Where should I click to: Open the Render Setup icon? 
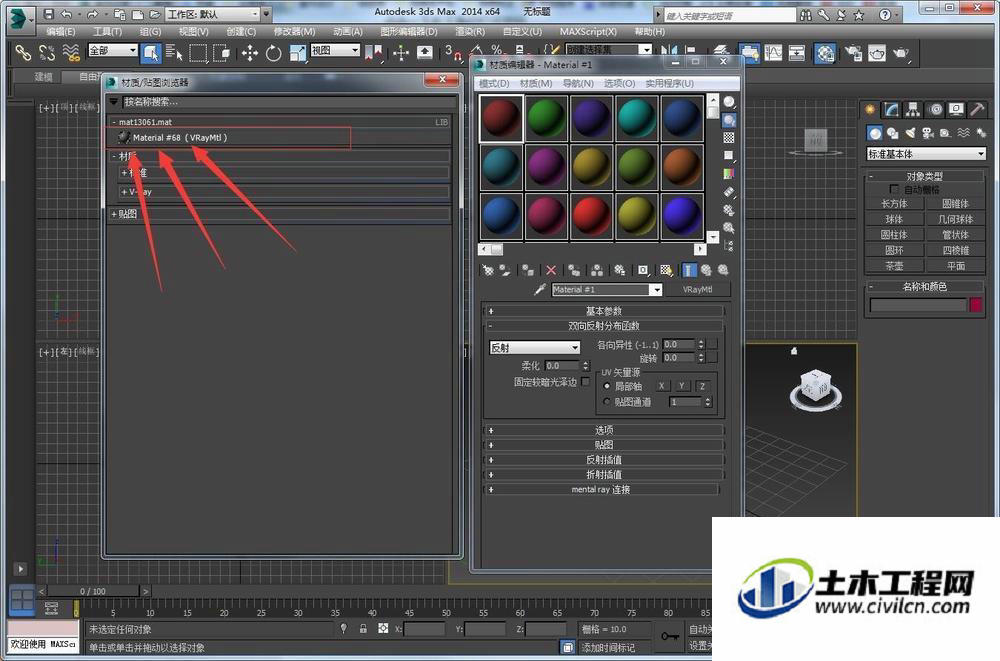tap(854, 53)
